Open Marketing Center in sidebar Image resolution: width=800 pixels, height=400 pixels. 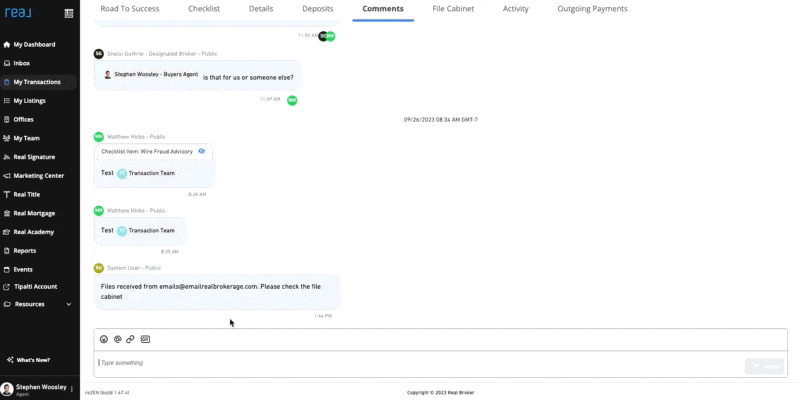coord(38,176)
